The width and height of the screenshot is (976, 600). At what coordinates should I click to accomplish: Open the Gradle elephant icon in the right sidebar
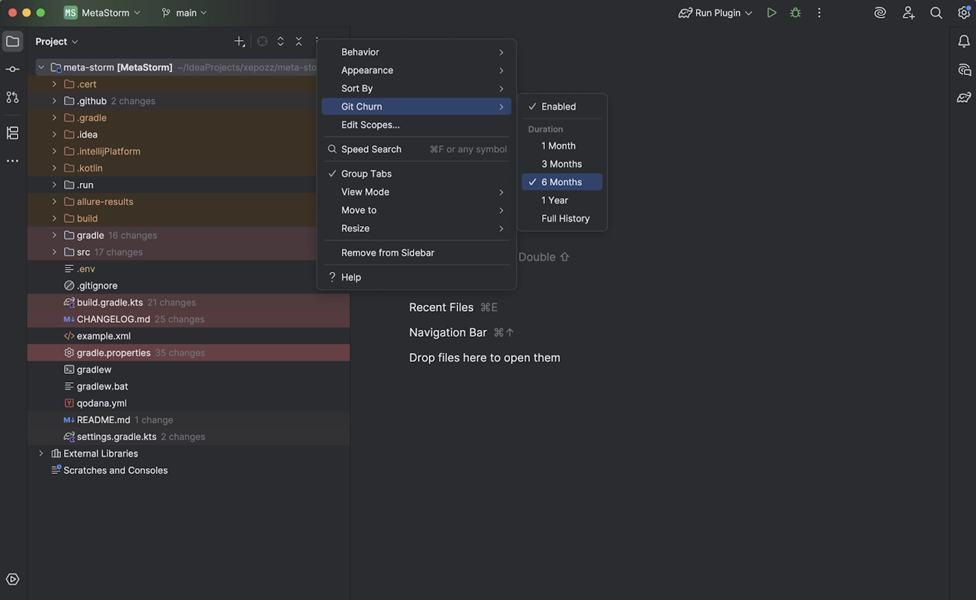(964, 97)
